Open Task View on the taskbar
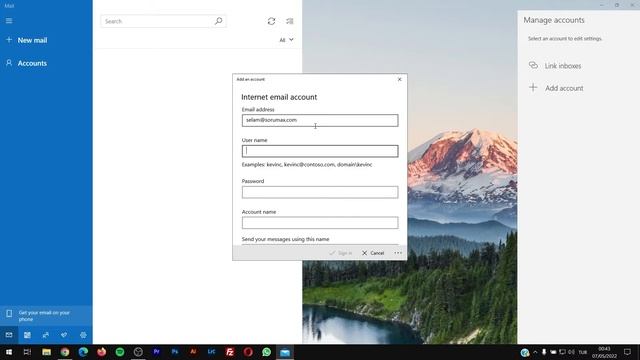 click(x=27, y=352)
